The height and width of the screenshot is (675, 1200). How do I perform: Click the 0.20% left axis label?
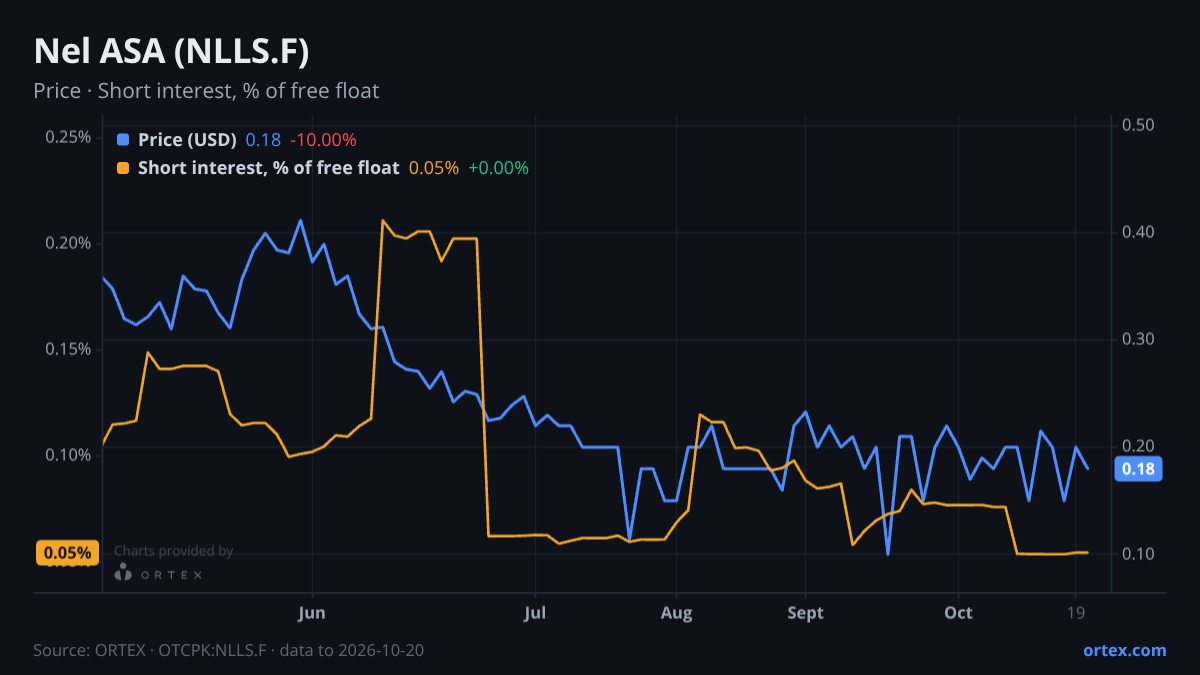click(68, 243)
